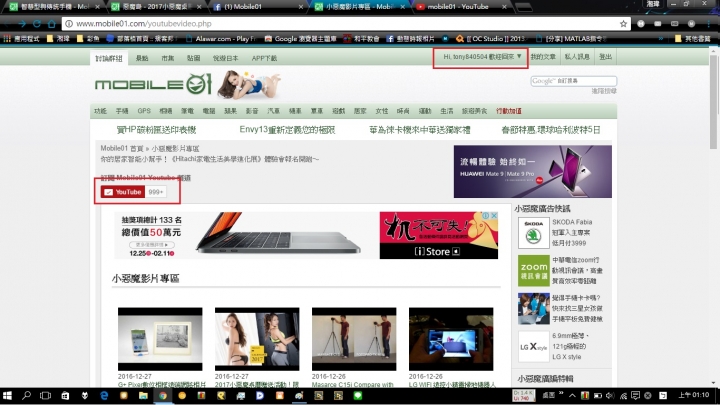The width and height of the screenshot is (720, 405).
Task: Open the GPS category menu
Action: click(x=144, y=111)
